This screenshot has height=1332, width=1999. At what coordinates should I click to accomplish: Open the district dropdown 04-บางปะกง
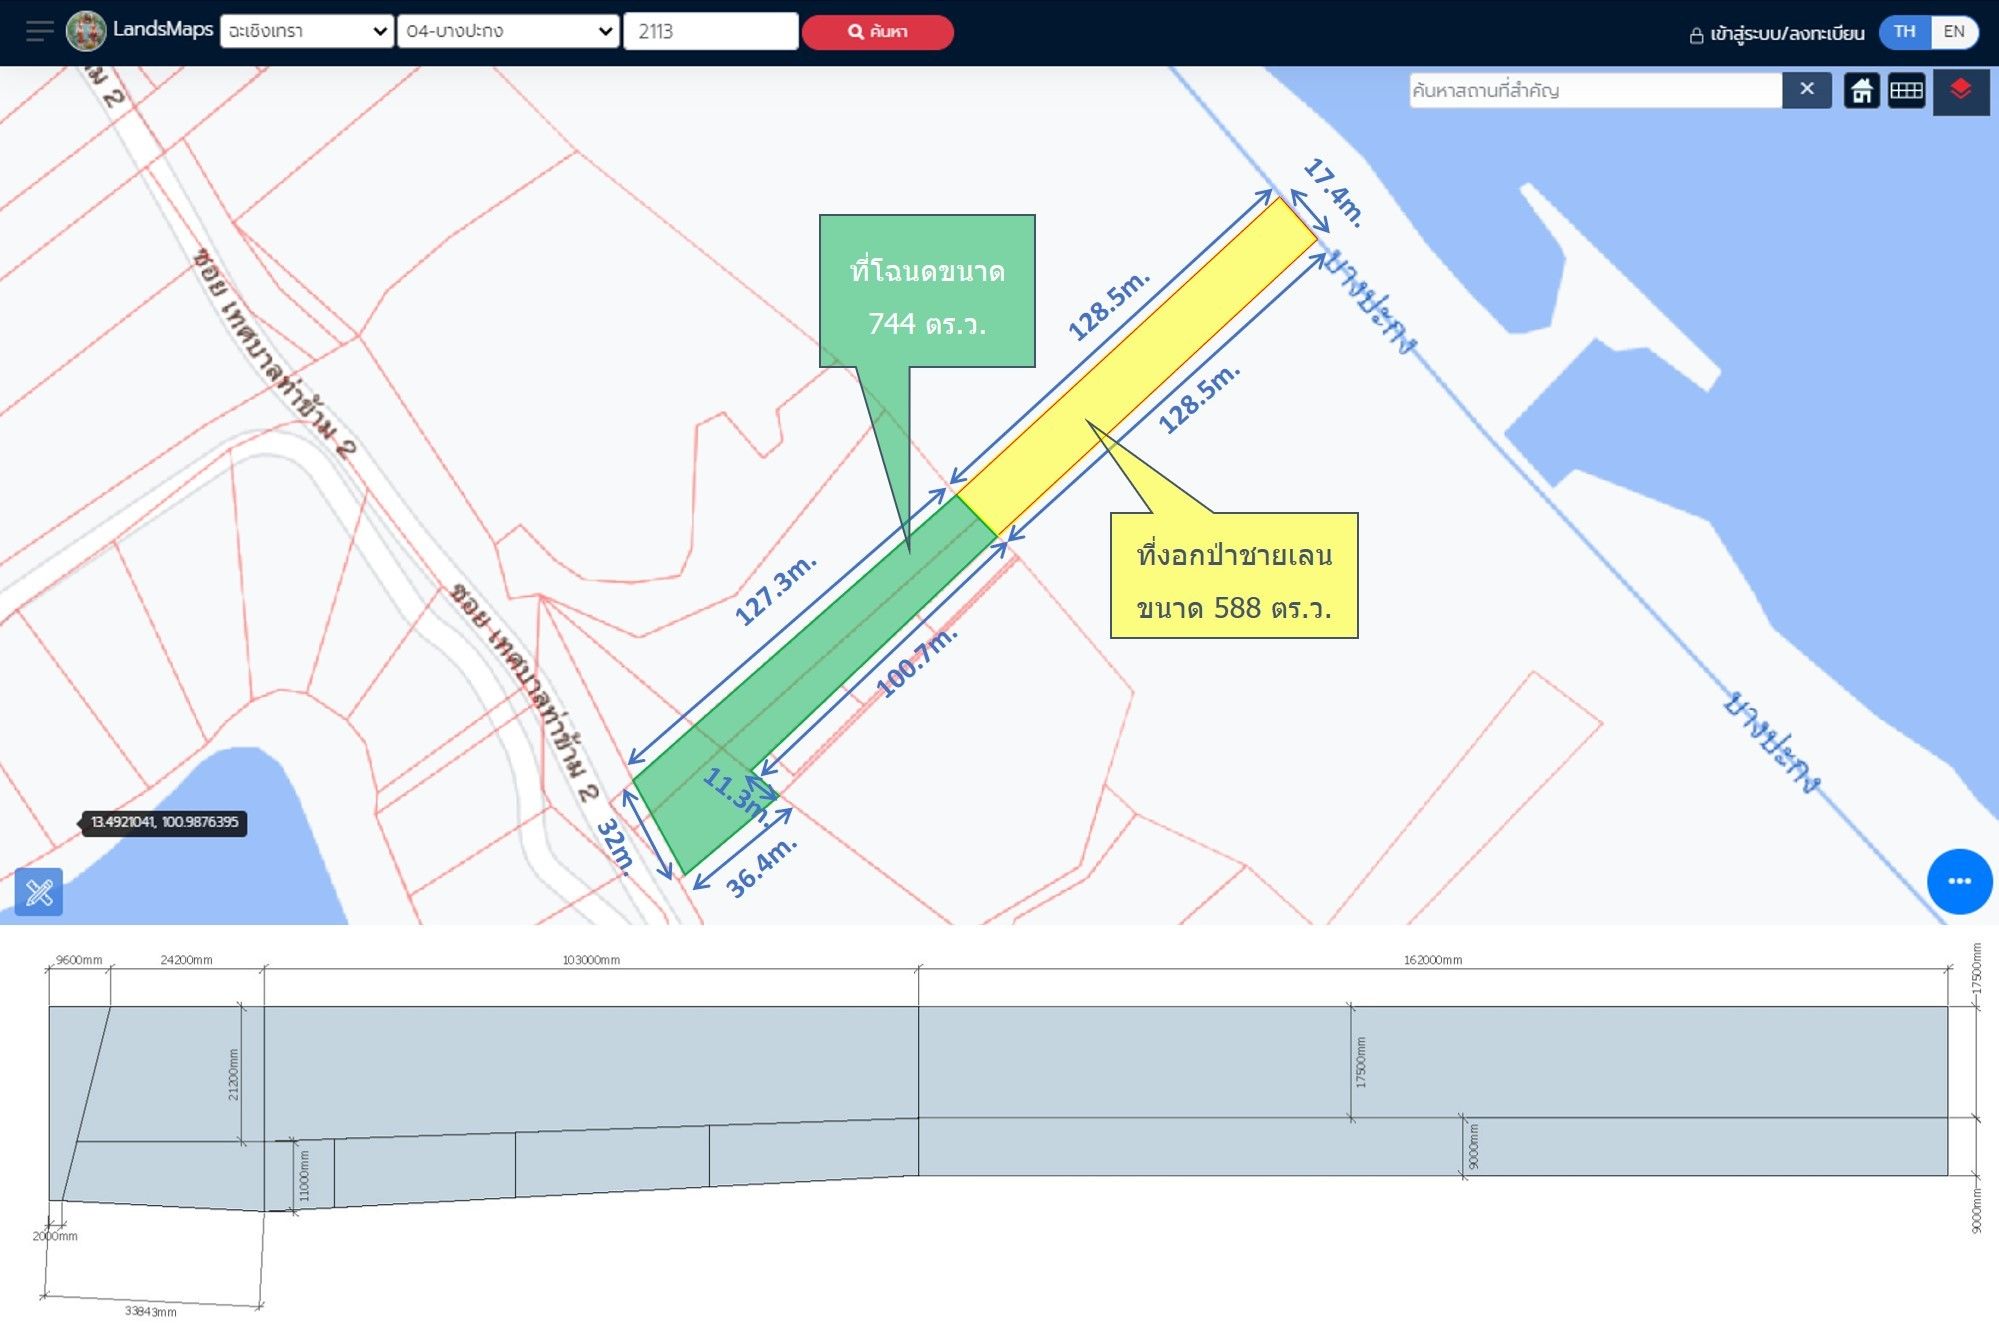click(508, 31)
